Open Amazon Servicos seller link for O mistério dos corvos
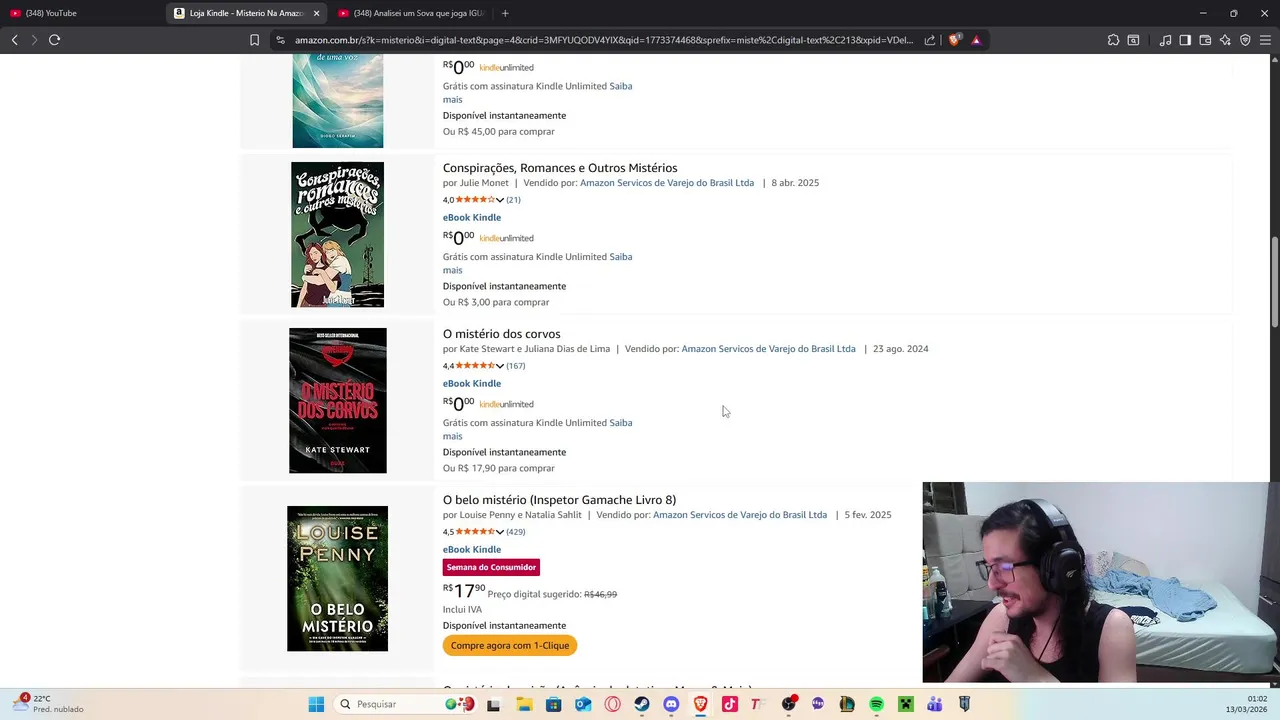The height and width of the screenshot is (720, 1280). click(x=768, y=349)
